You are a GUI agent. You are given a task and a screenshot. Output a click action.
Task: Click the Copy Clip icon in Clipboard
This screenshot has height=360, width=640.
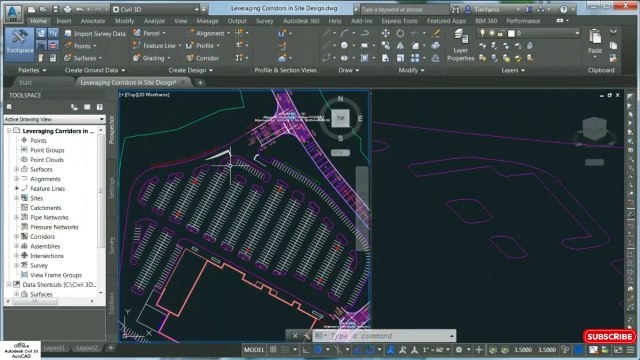613,46
